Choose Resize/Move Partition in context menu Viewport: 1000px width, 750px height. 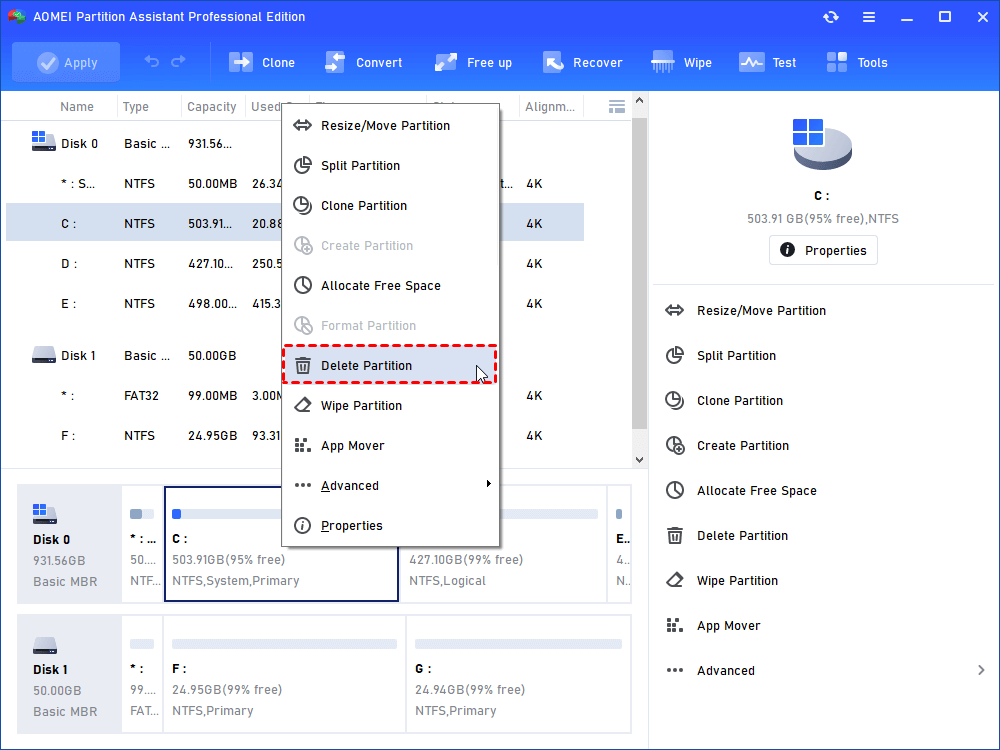390,126
